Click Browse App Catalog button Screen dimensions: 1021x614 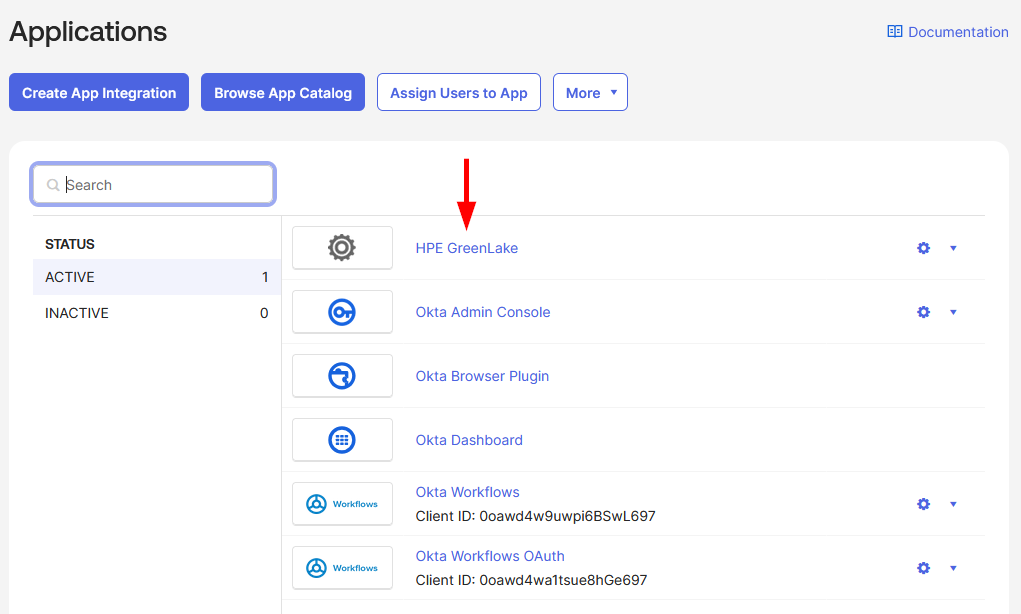pos(283,93)
